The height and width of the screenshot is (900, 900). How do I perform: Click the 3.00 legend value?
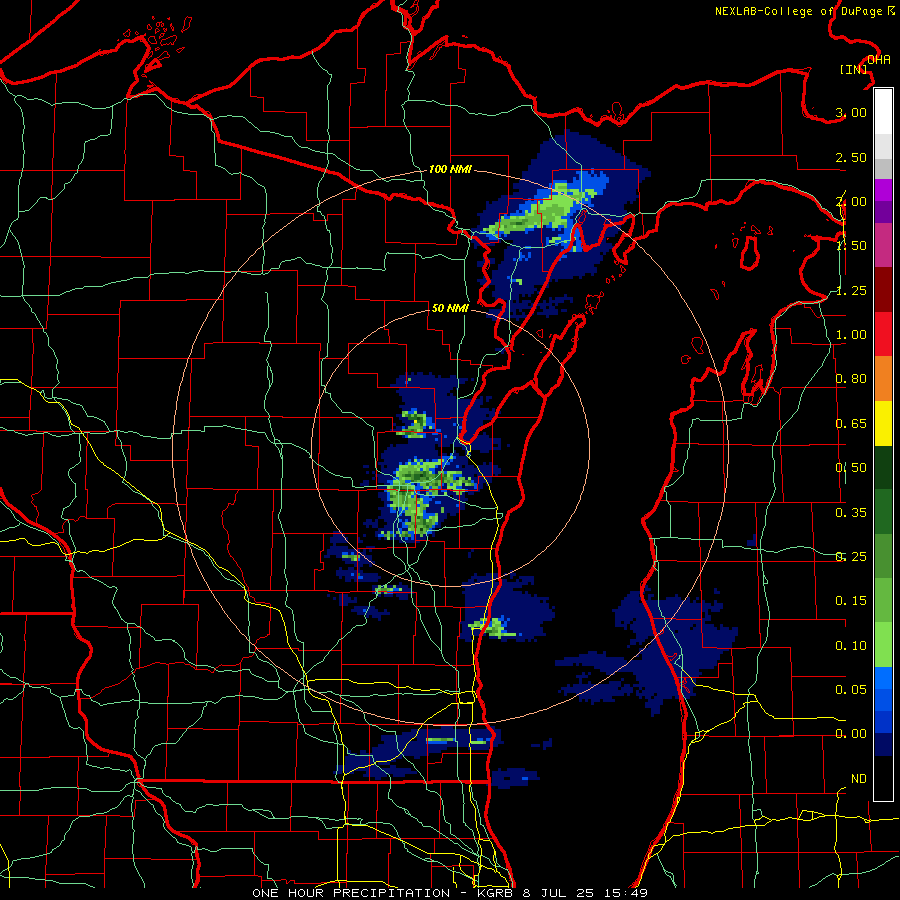[x=851, y=112]
